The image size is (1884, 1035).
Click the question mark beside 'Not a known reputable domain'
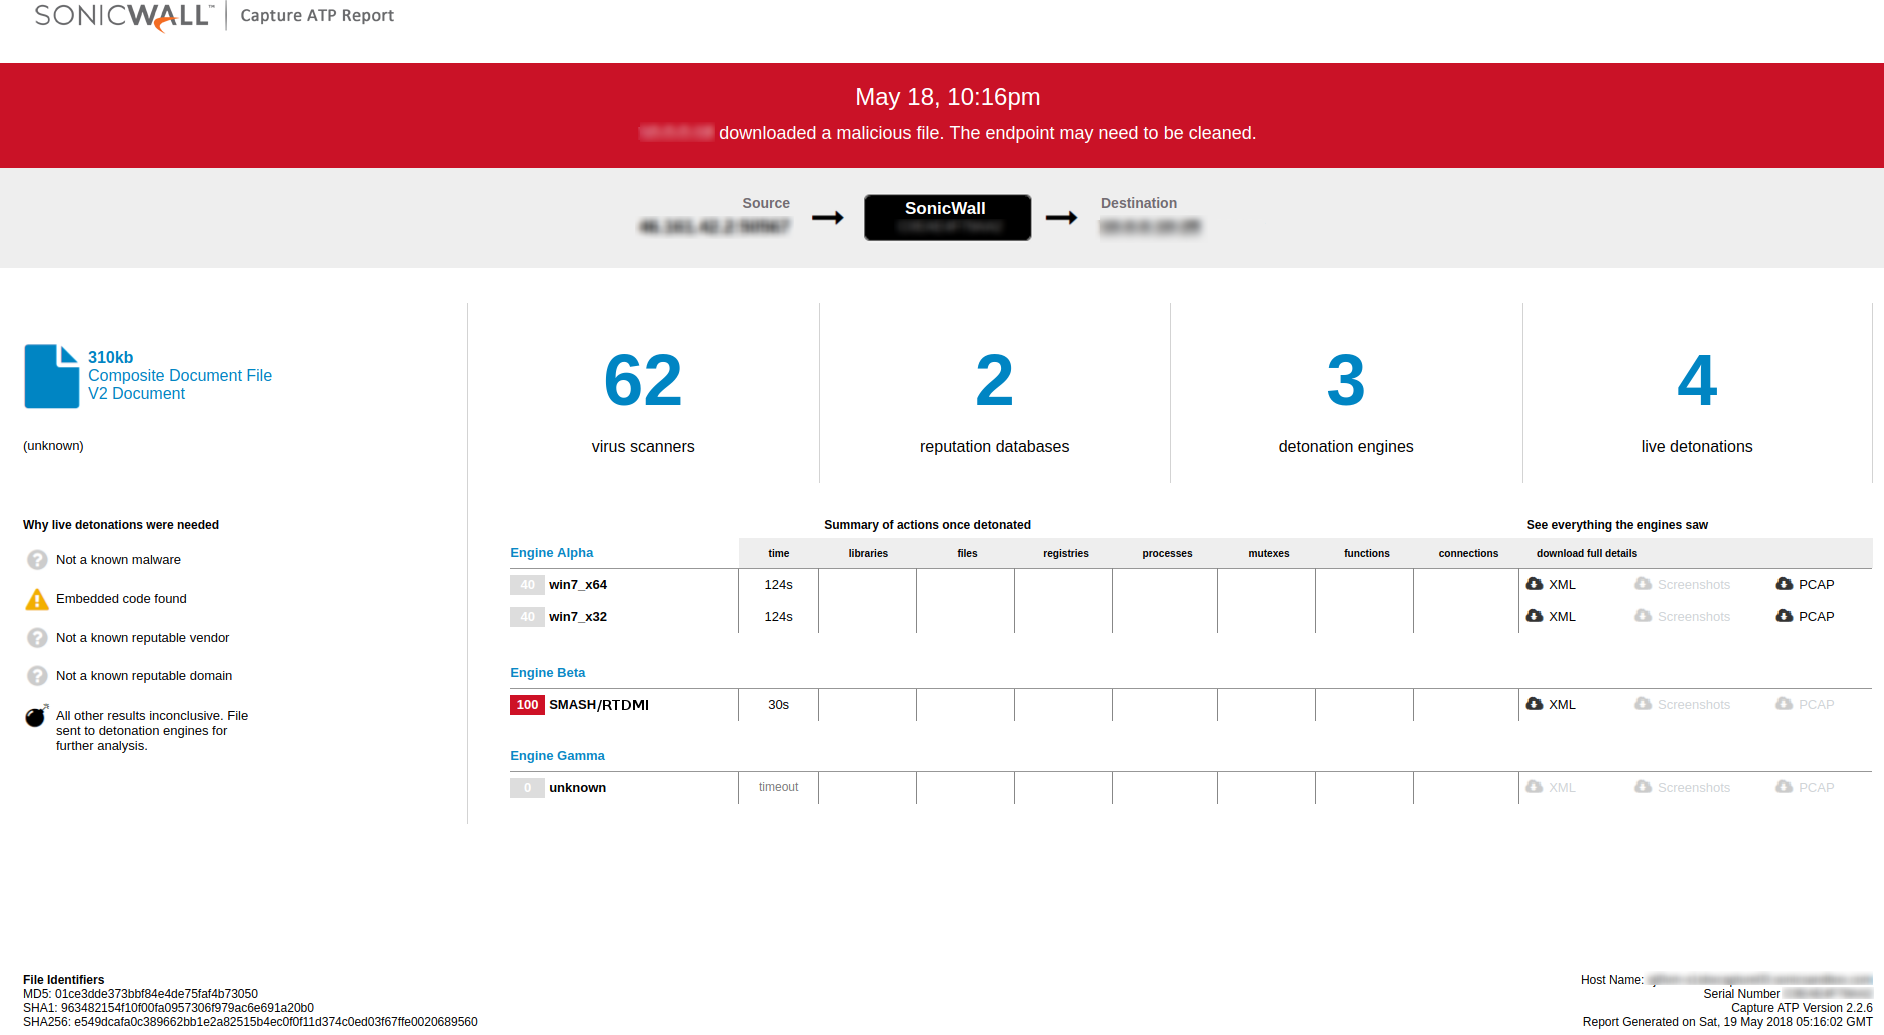click(37, 676)
